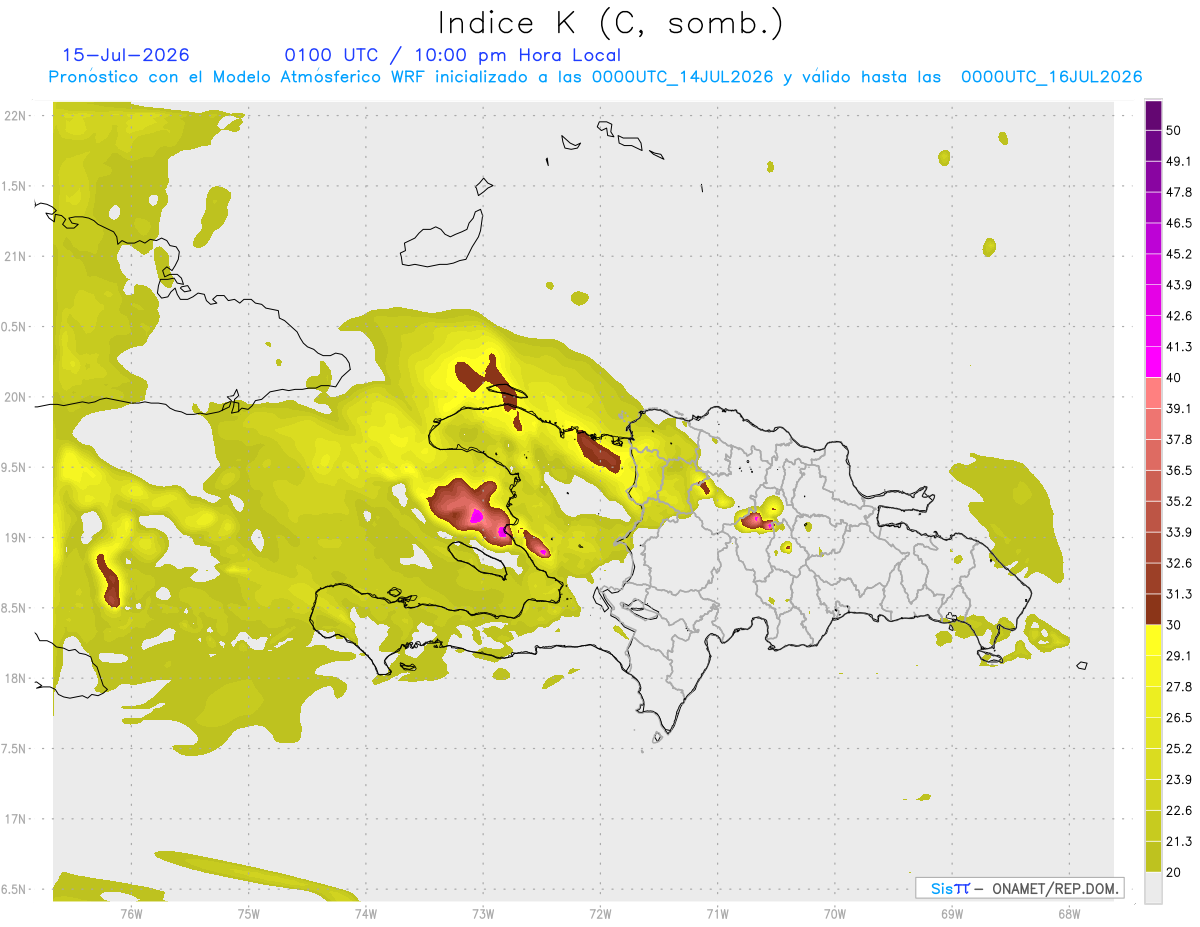Click the "45.2" color scale value
The image size is (1200, 927).
tap(1179, 254)
